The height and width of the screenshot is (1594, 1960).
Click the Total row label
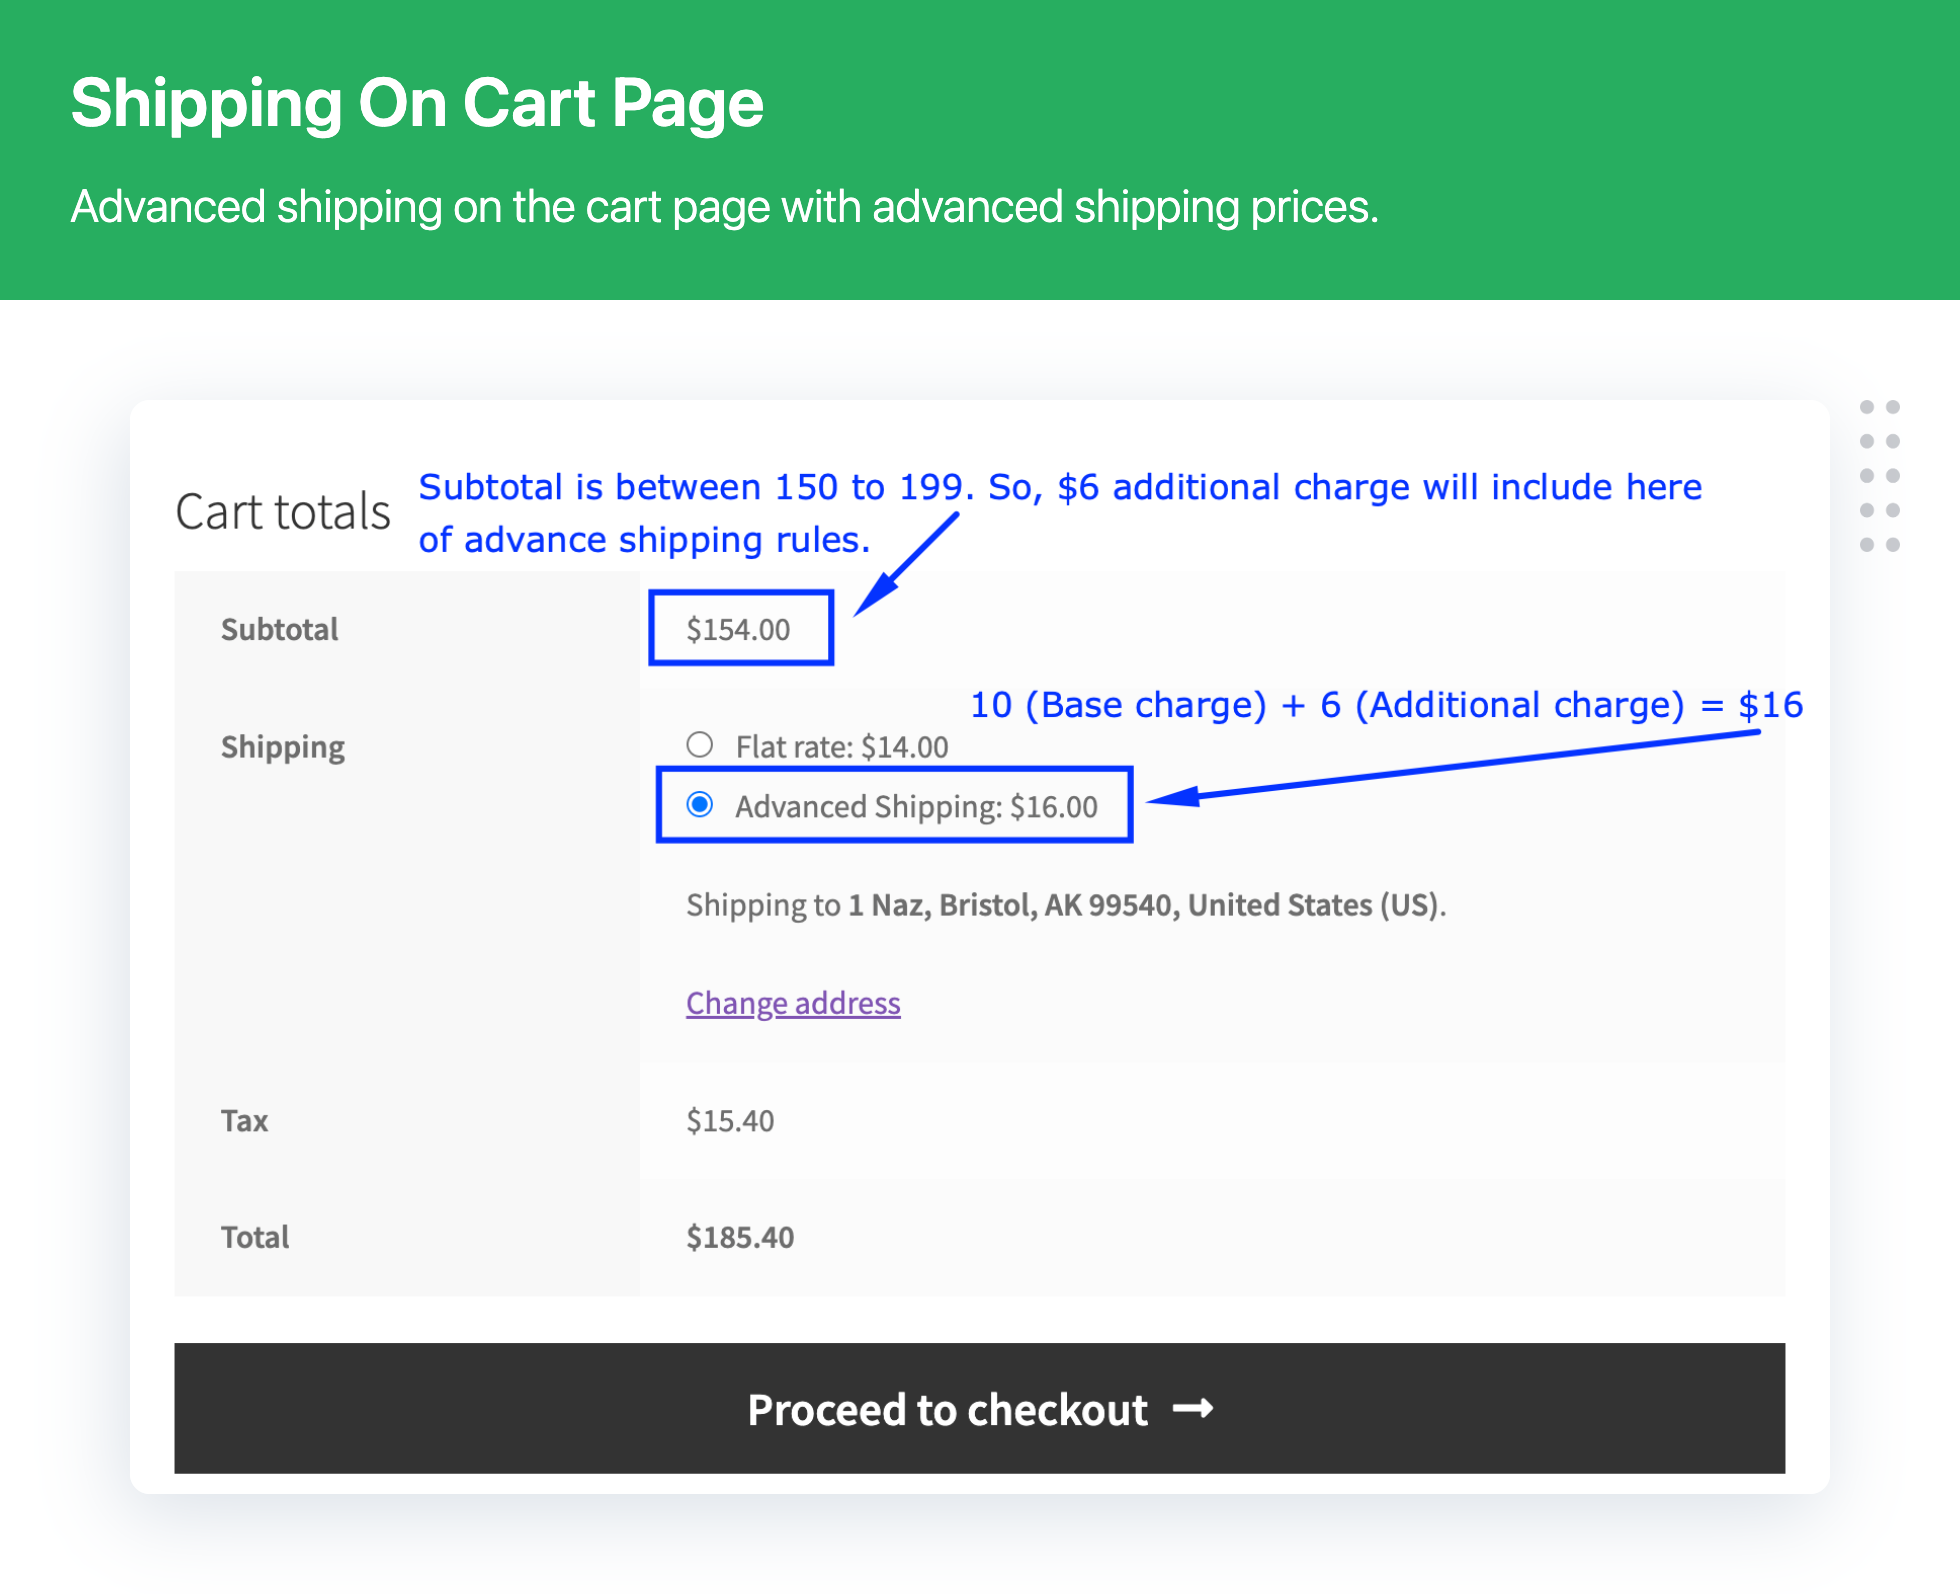pos(255,1238)
